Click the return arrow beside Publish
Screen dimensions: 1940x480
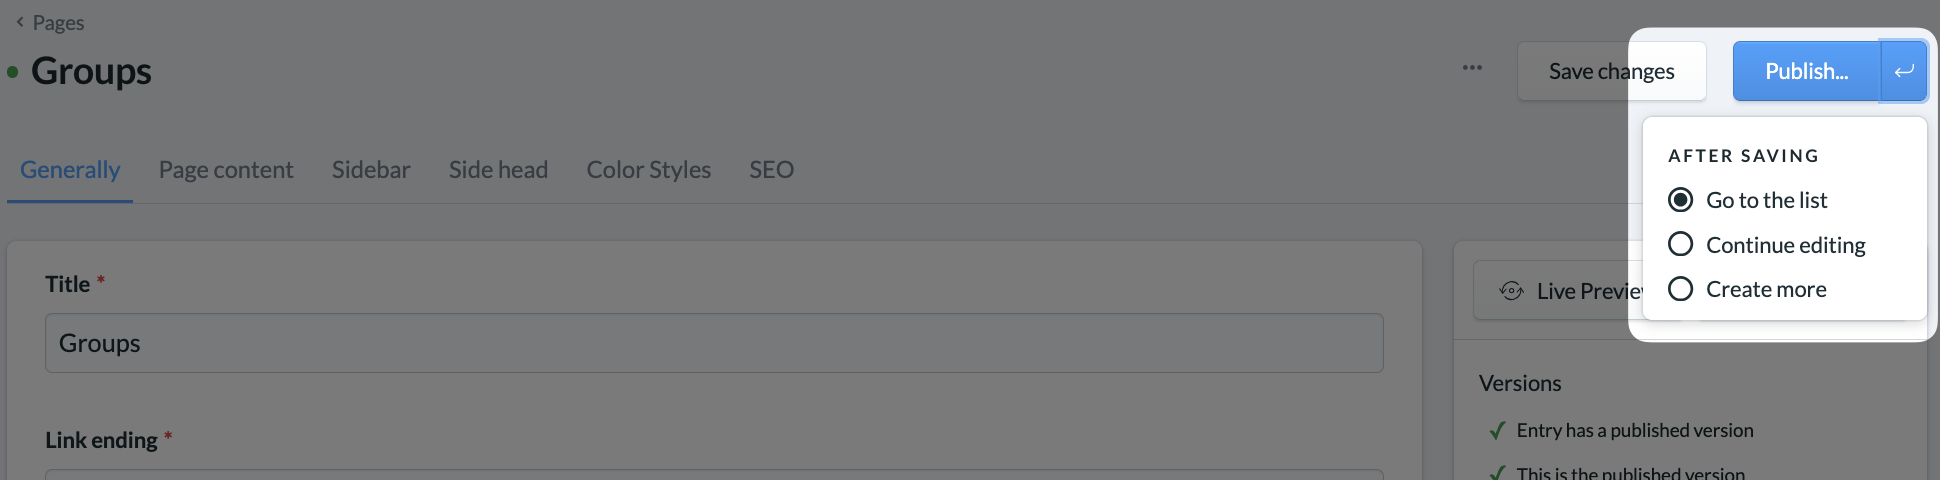(1904, 71)
